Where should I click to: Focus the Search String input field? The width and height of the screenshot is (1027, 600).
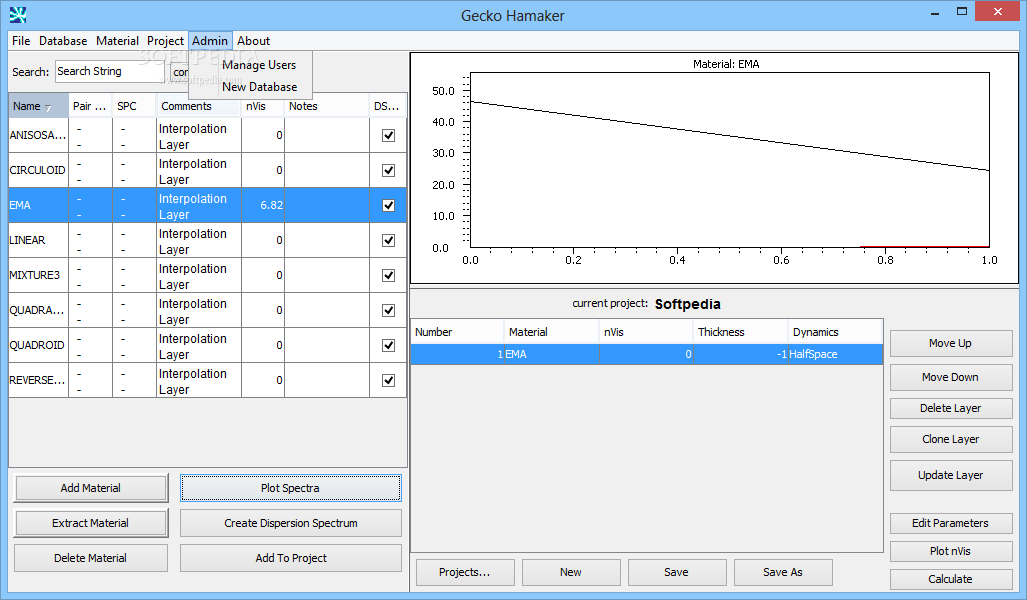pos(109,71)
